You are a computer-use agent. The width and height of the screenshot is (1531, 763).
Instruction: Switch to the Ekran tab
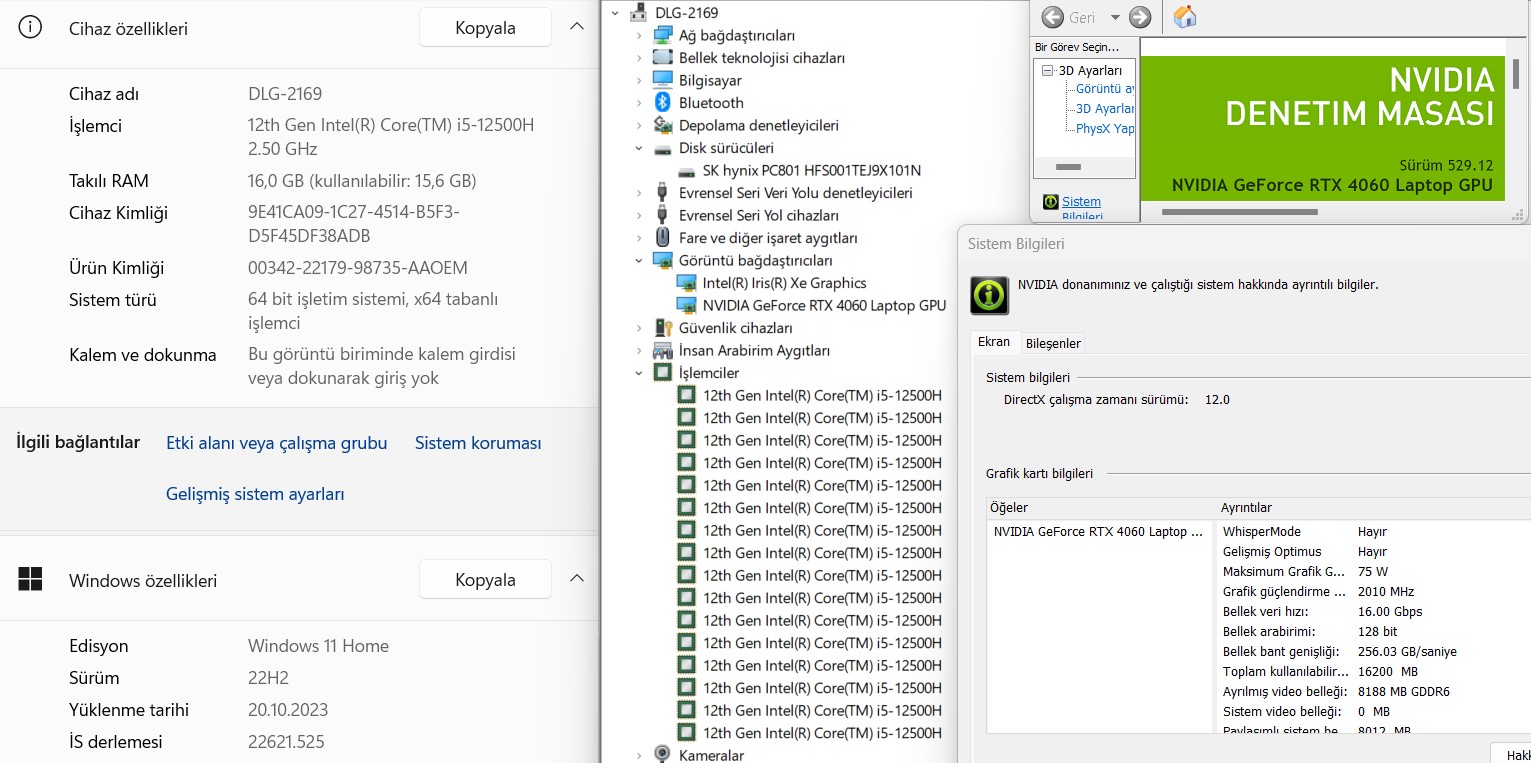click(x=994, y=342)
